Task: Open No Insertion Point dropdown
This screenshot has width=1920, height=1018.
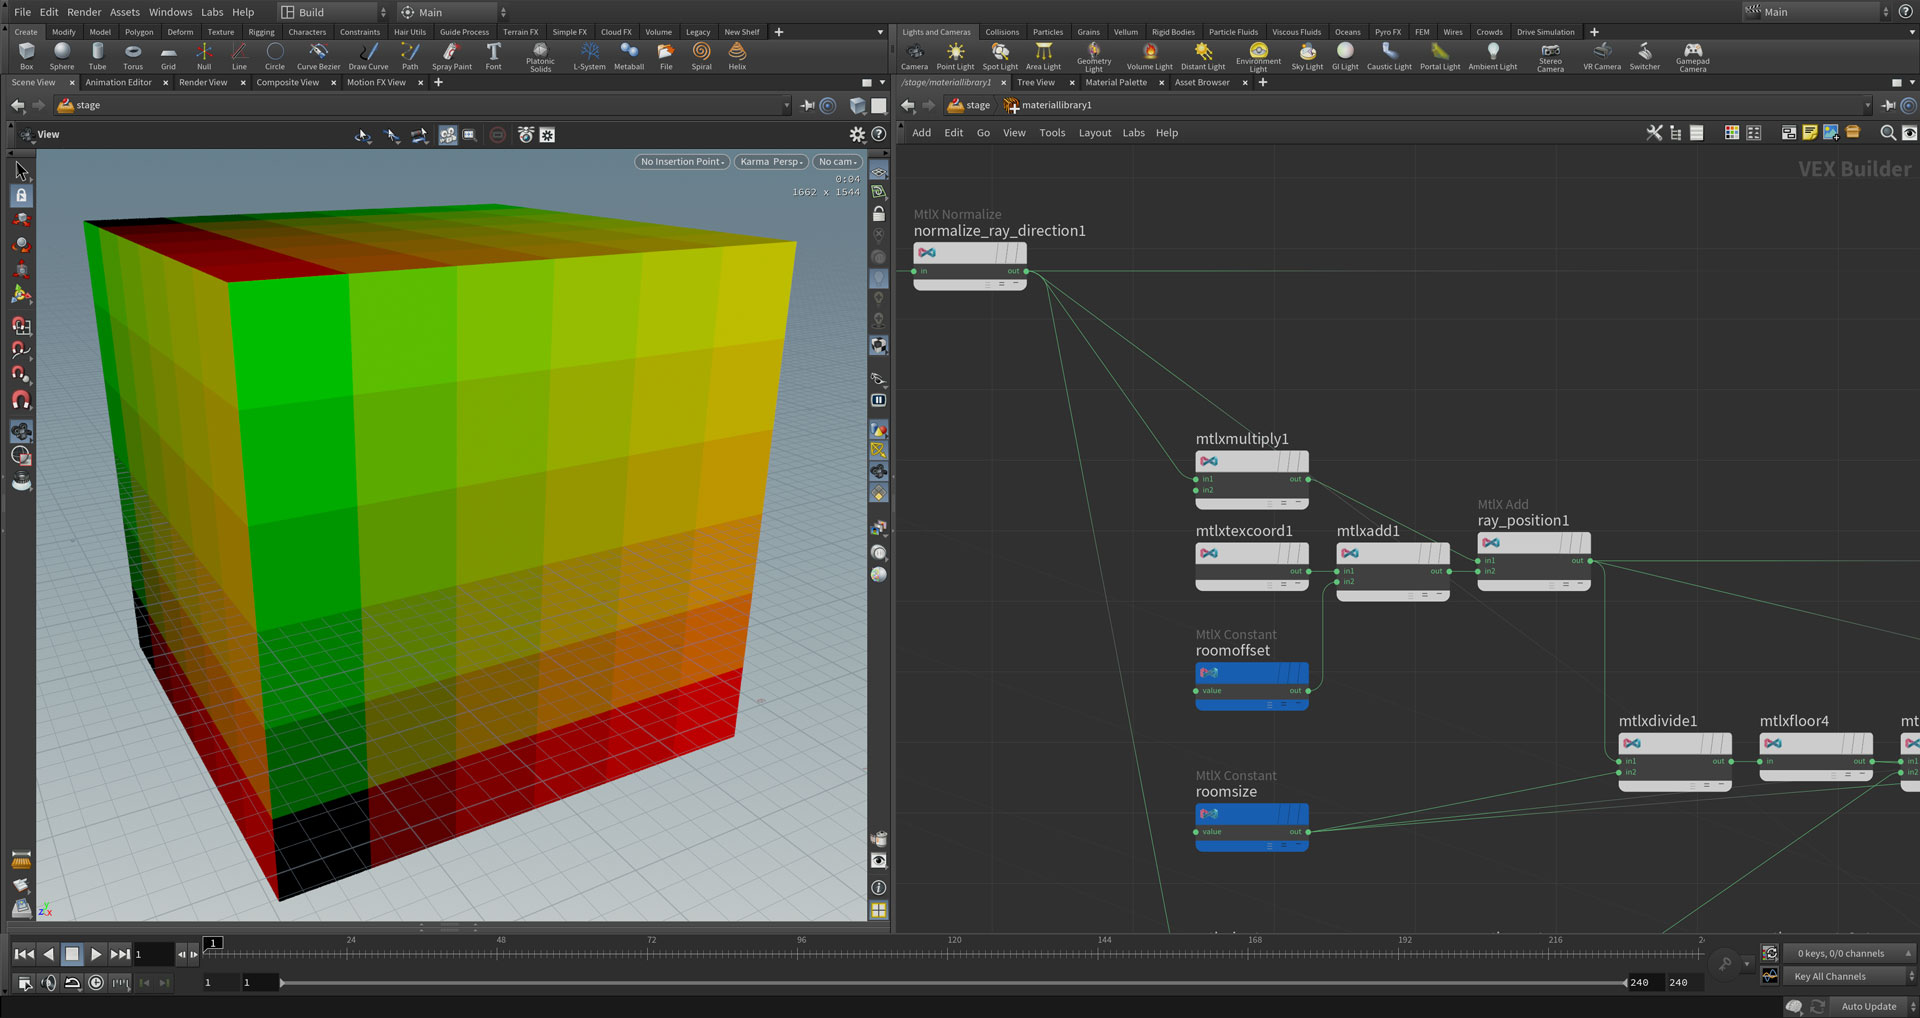Action: click(x=682, y=161)
